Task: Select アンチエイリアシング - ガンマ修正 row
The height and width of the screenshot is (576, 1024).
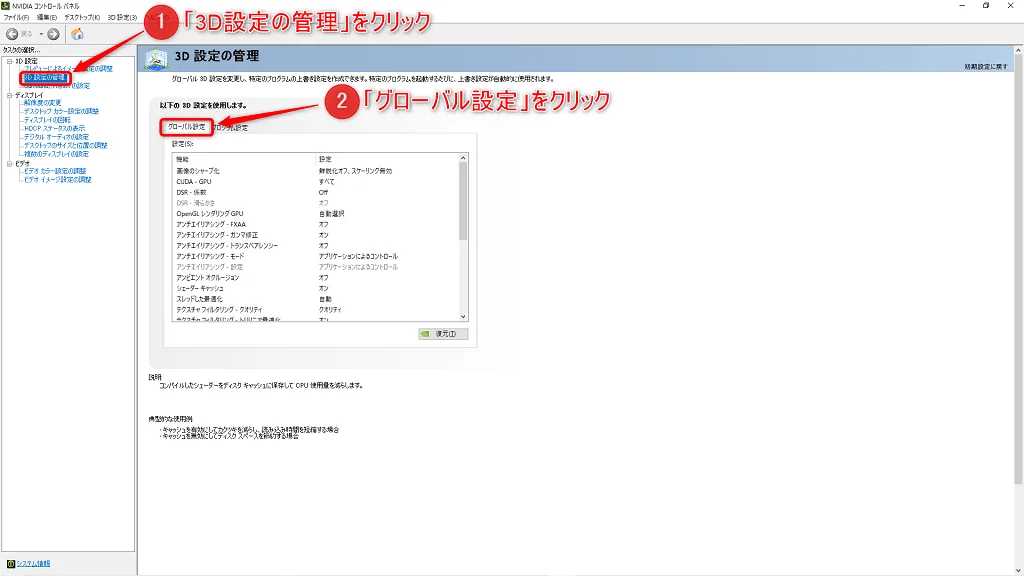Action: (316, 235)
